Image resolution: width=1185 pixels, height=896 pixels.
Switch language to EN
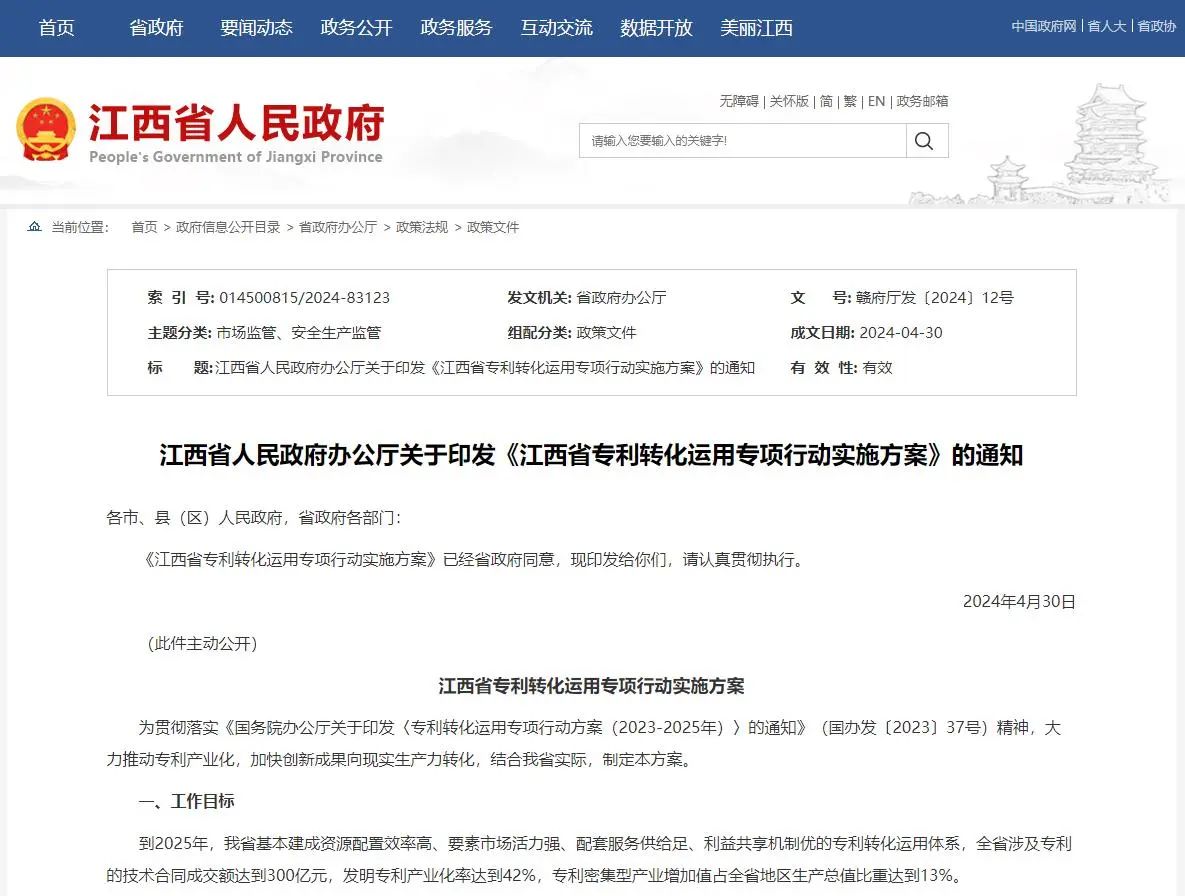point(876,101)
